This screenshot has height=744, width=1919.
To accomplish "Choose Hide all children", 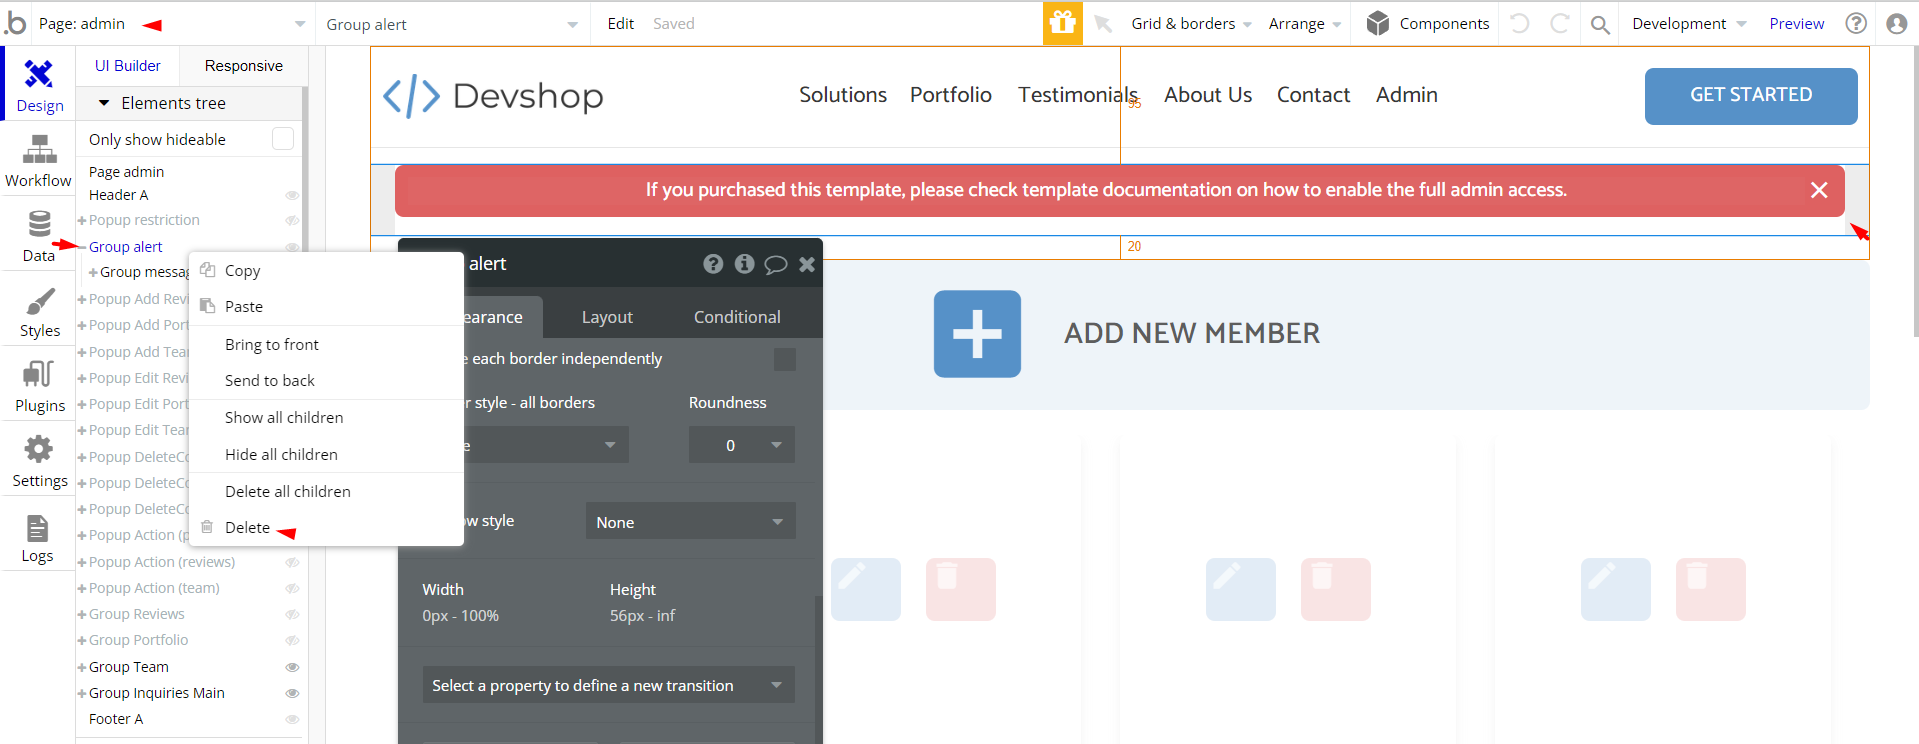I will (326, 454).
